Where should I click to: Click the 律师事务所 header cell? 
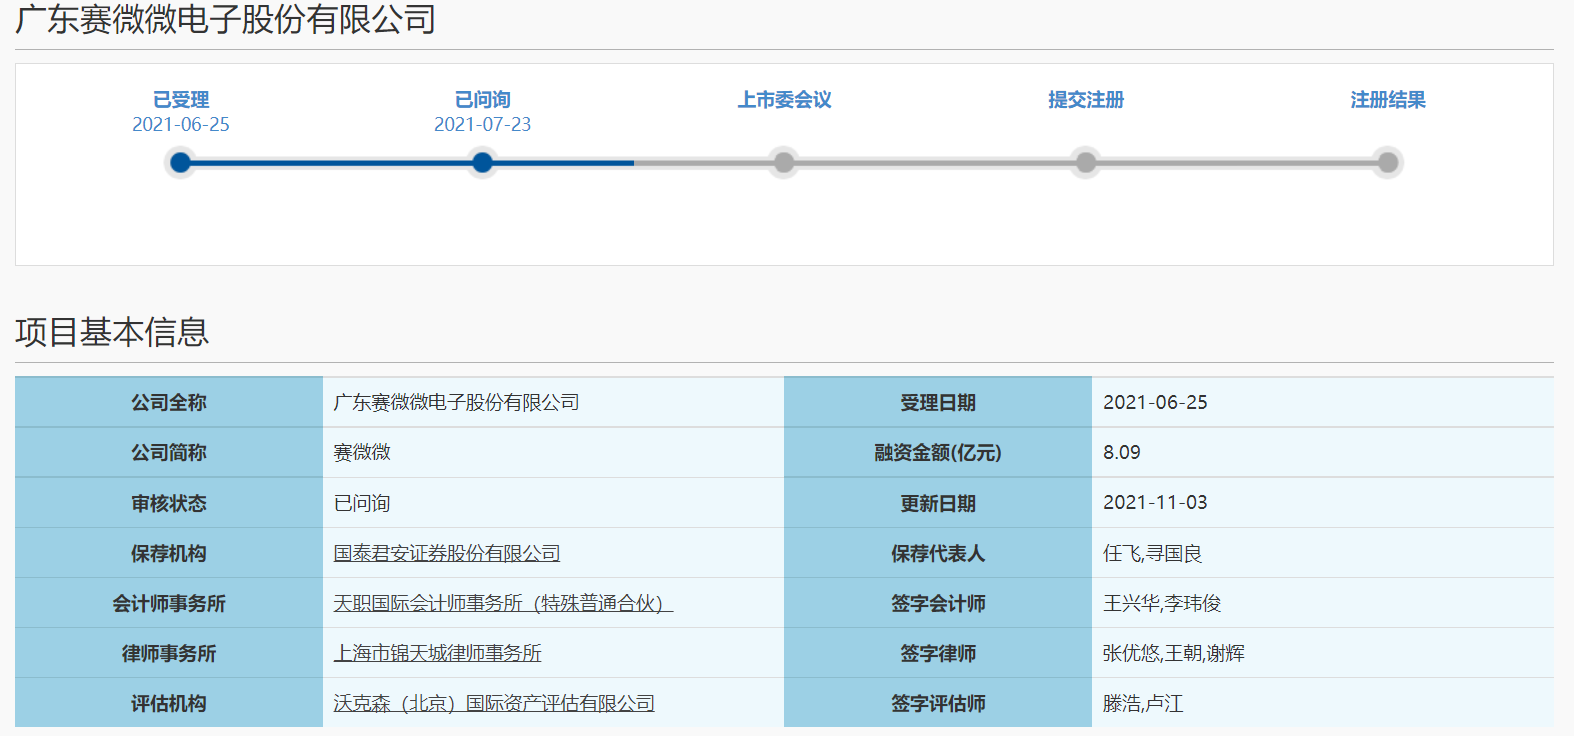(x=169, y=653)
